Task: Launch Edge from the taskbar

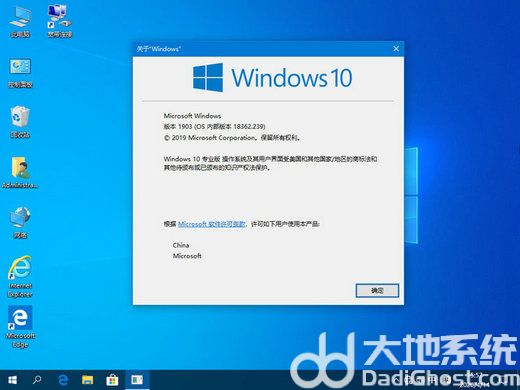Action: [63, 380]
